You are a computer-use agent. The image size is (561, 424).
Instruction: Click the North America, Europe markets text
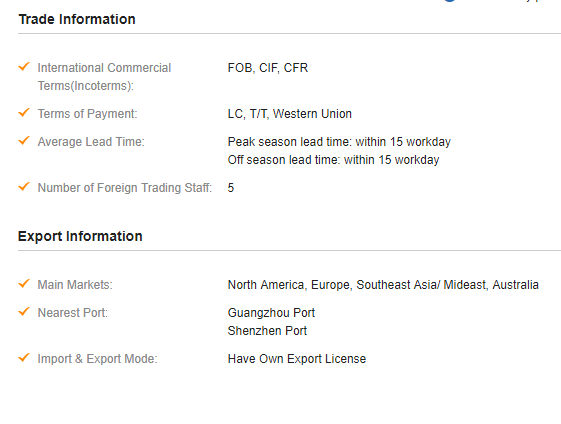(x=383, y=285)
